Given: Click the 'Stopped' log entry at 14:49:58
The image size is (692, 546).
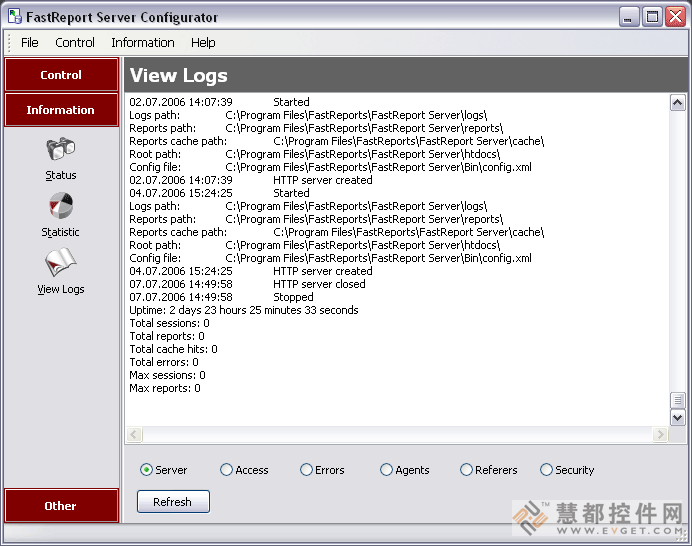Looking at the screenshot, I should pyautogui.click(x=221, y=297).
